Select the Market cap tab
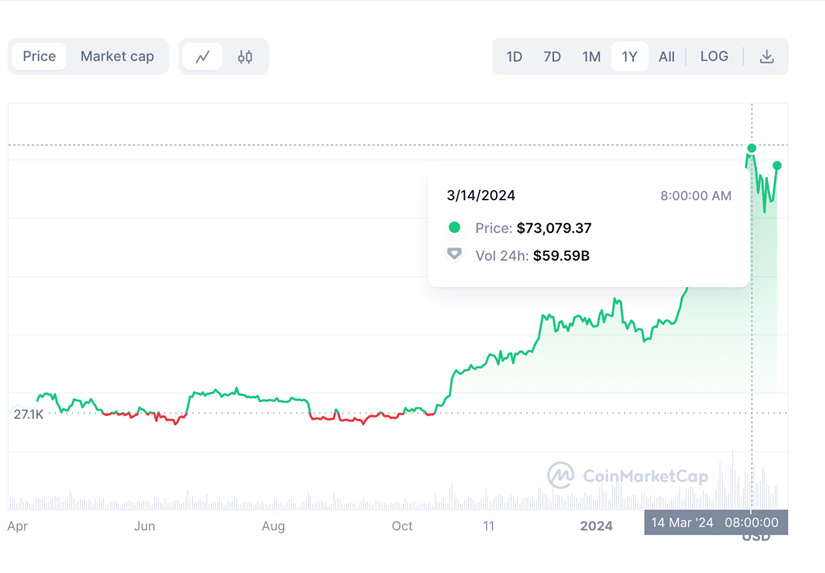This screenshot has width=825, height=573. click(117, 56)
